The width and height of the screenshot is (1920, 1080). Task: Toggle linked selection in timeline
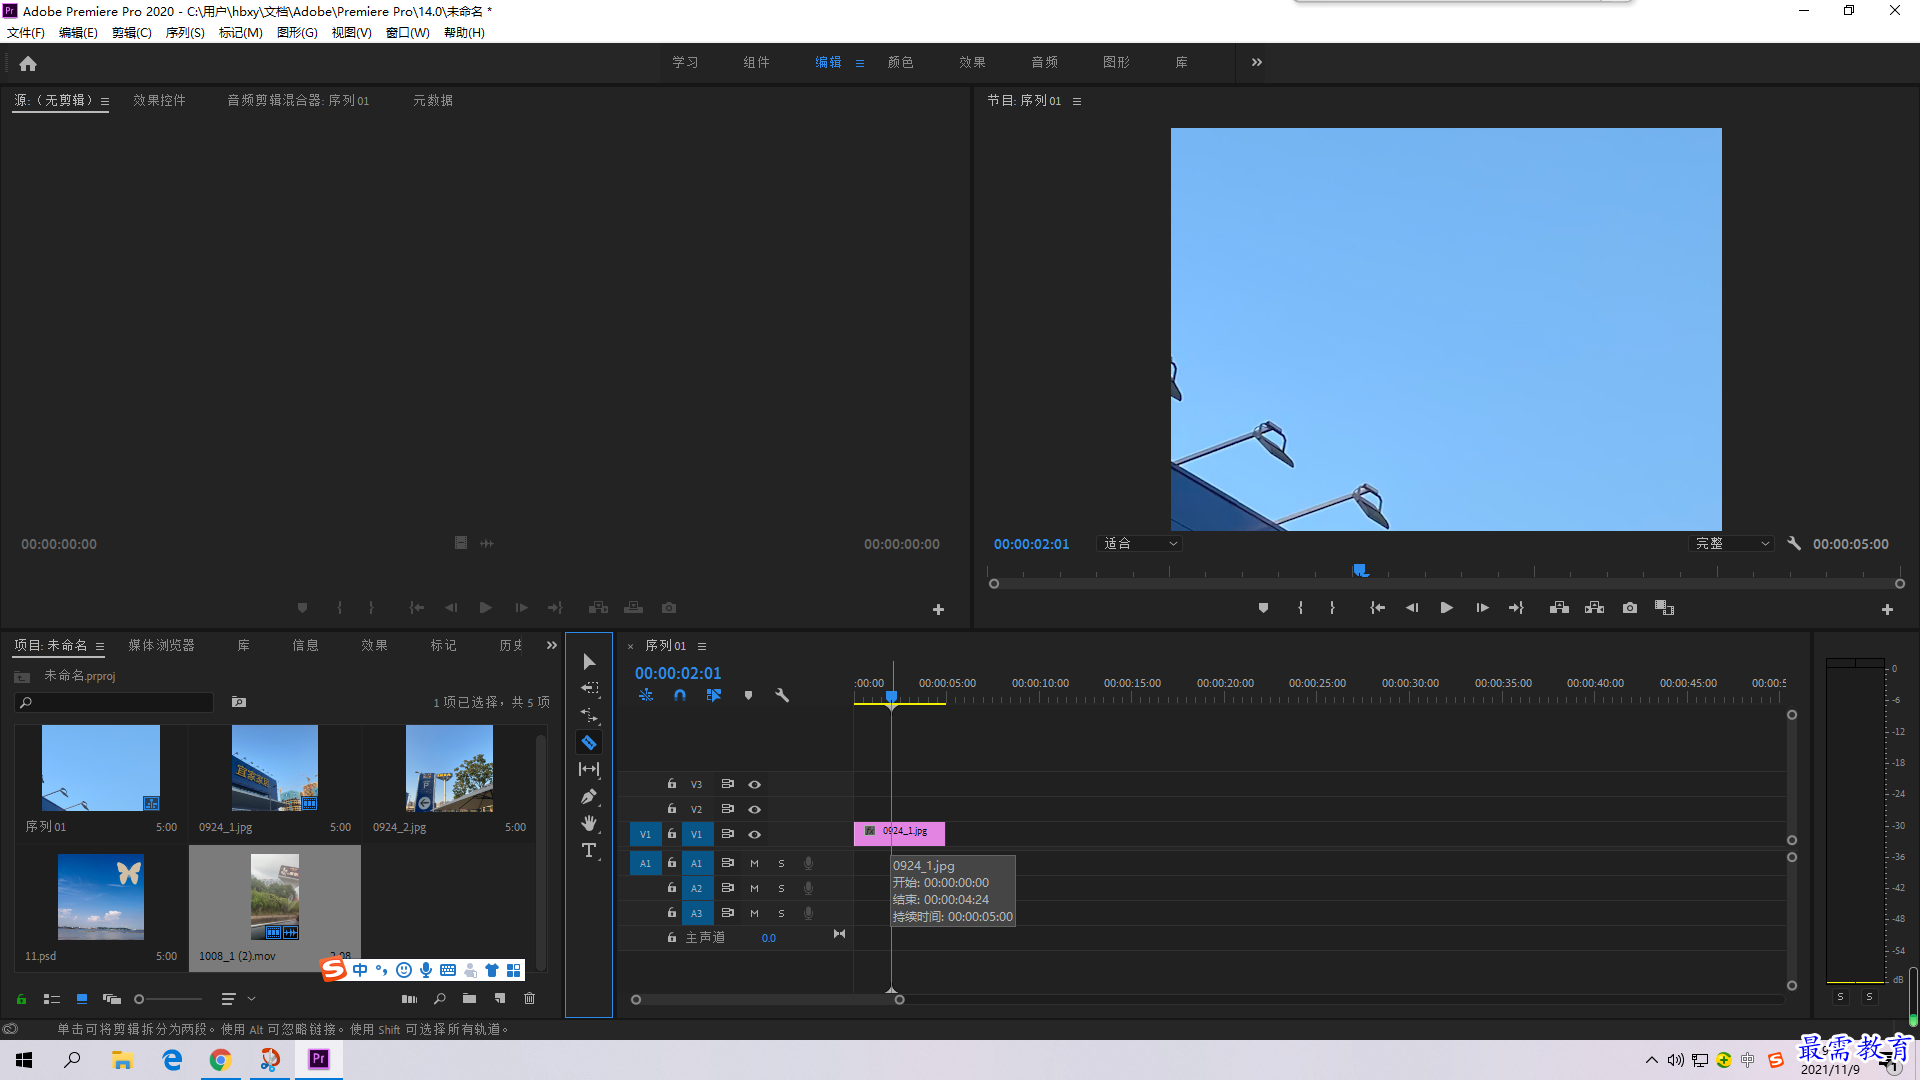[714, 695]
